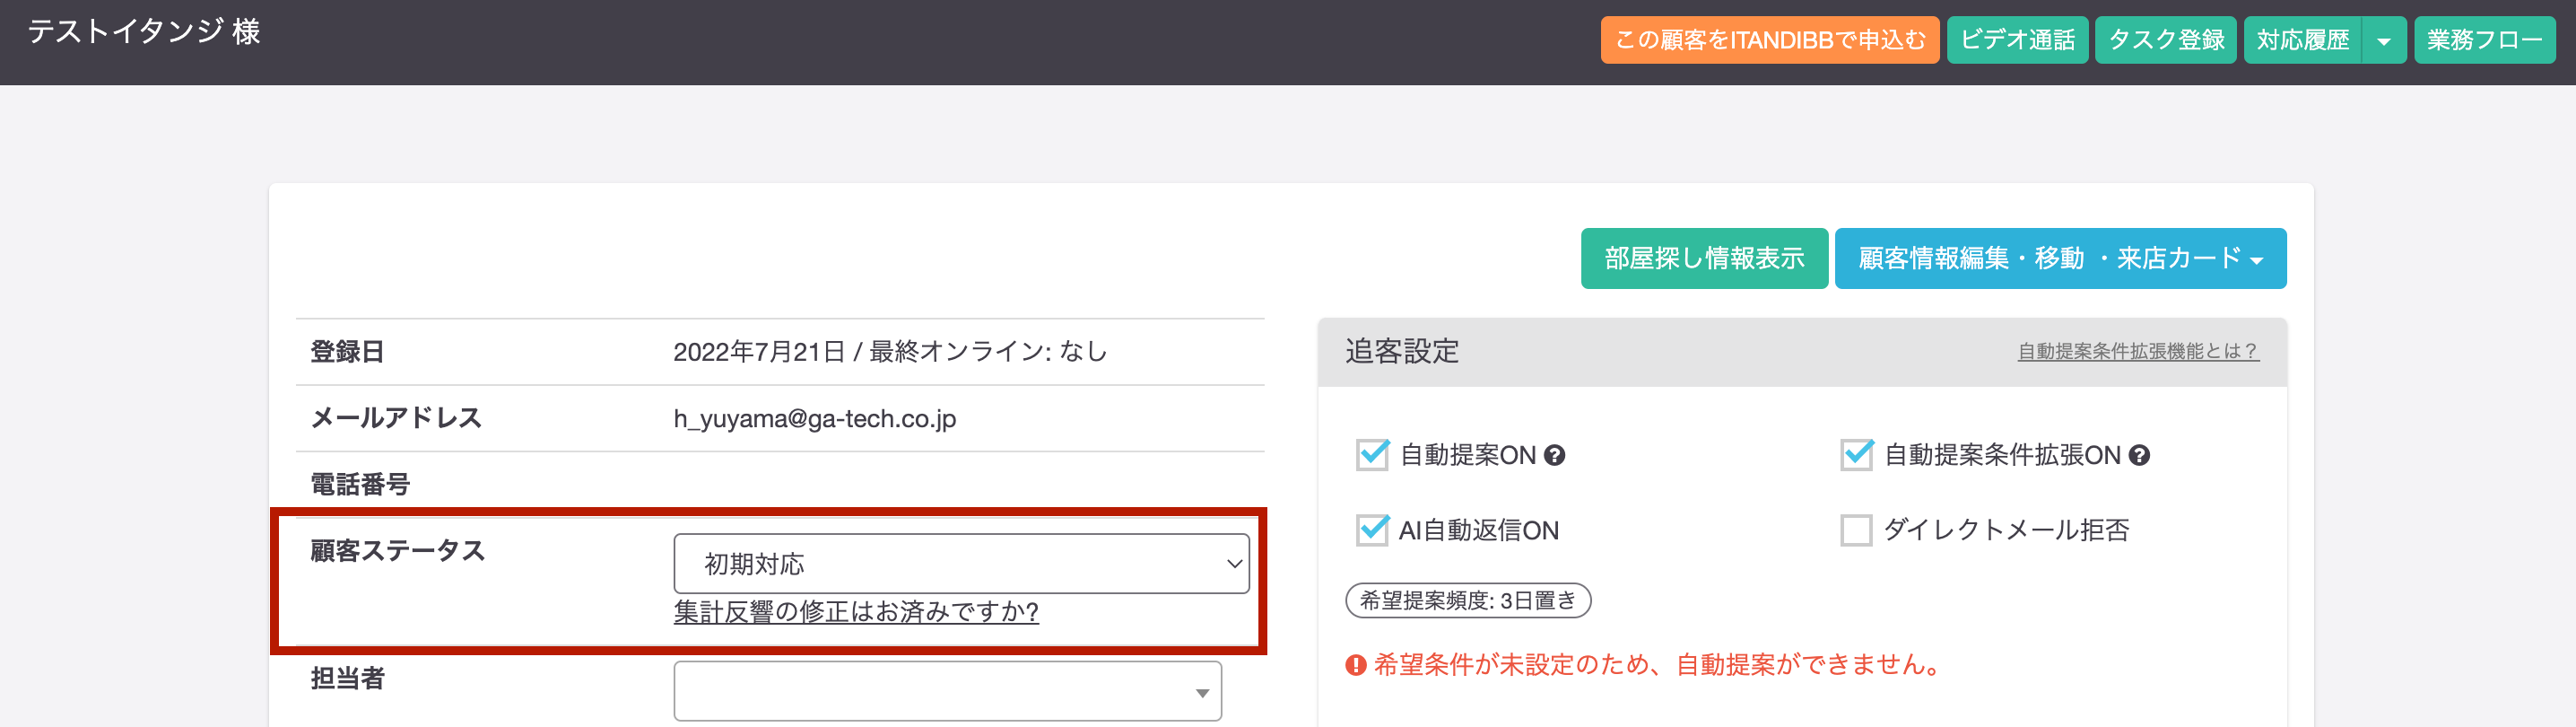This screenshot has width=2576, height=727.
Task: Open the 顧客情報編集・移動・来店カード dropdown
Action: tap(2060, 259)
